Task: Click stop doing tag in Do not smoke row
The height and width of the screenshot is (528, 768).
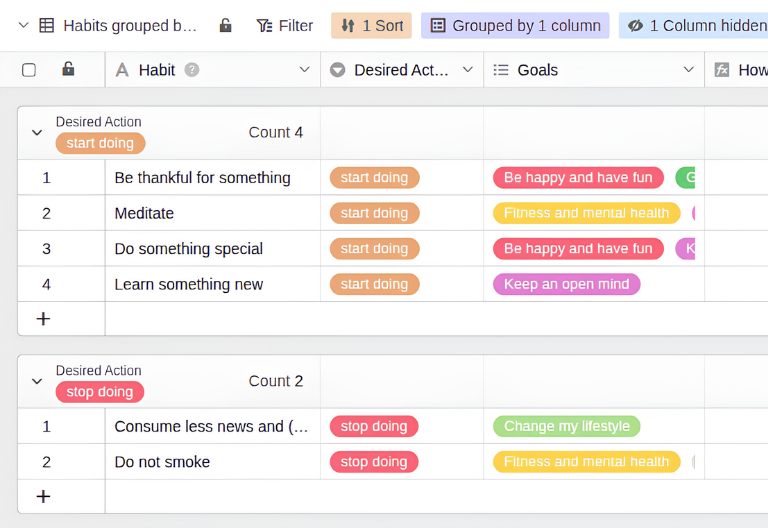Action: click(374, 462)
